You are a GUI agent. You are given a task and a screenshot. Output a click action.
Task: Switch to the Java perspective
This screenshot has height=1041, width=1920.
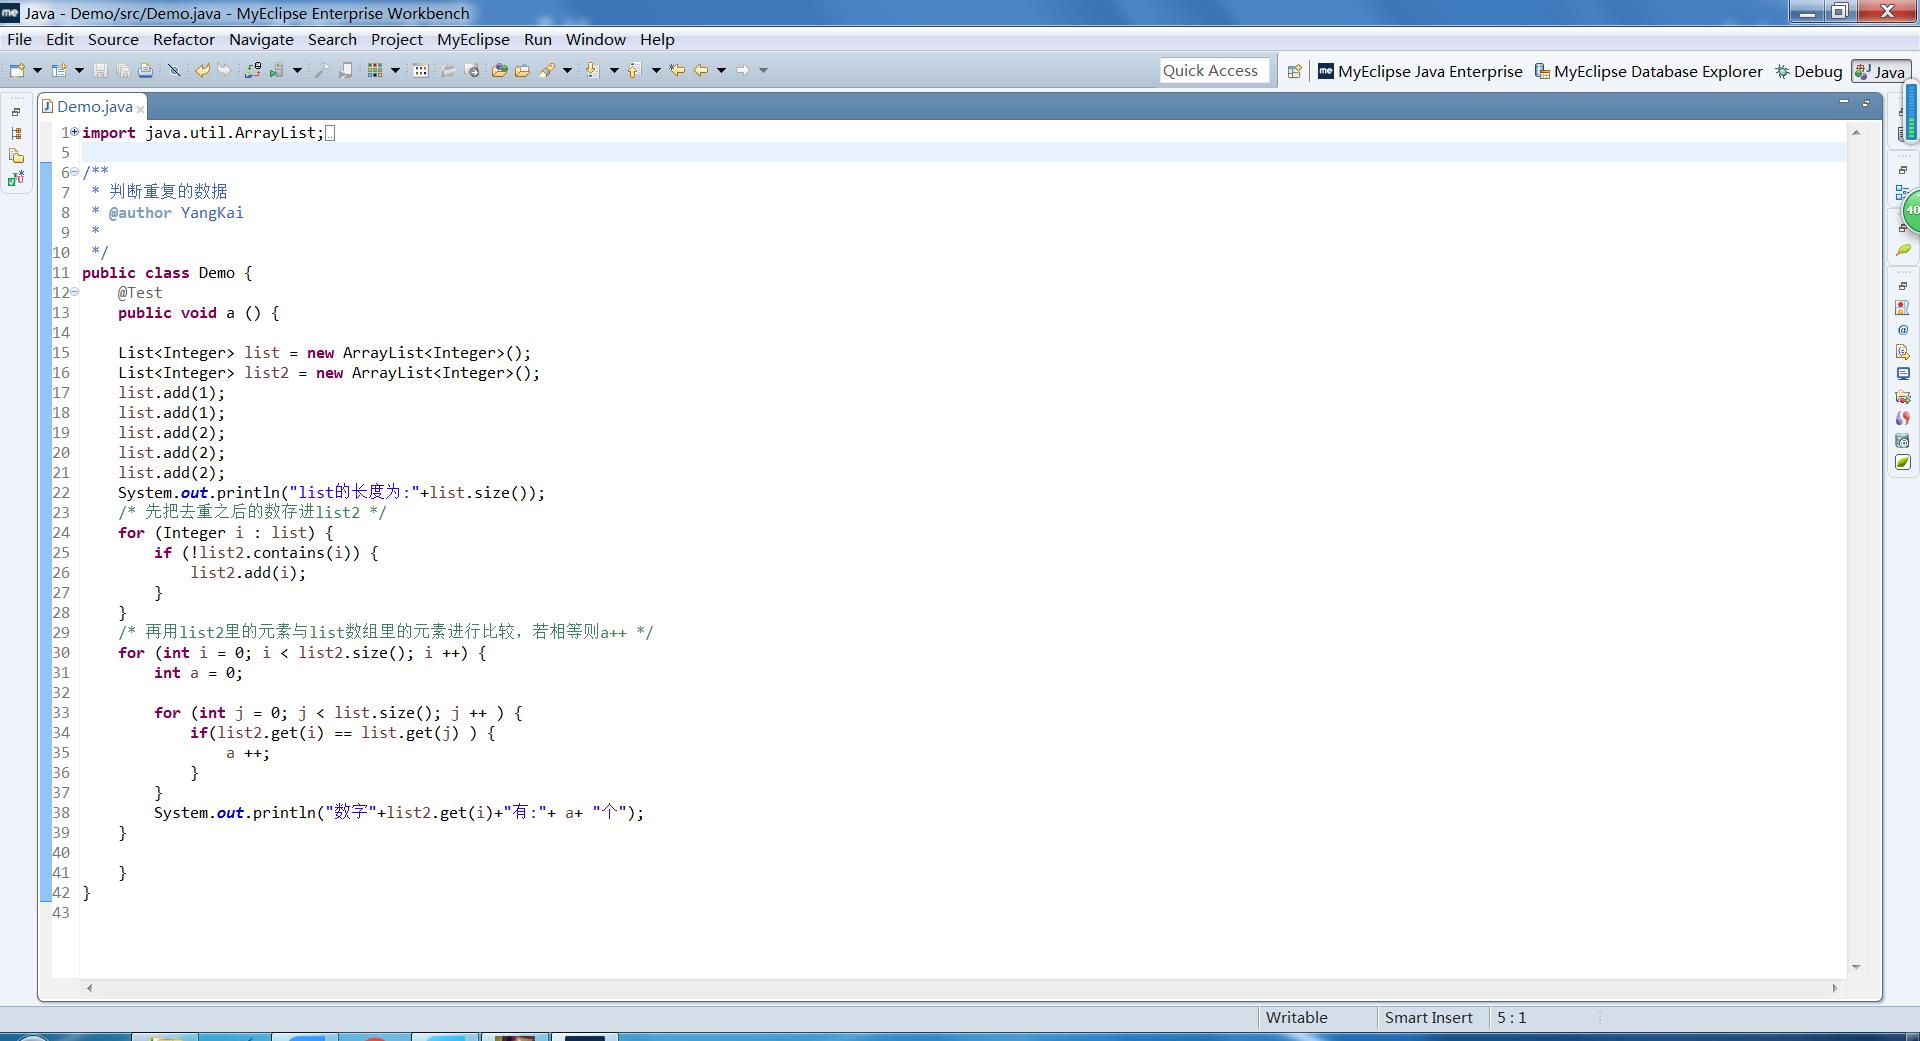pos(1881,71)
